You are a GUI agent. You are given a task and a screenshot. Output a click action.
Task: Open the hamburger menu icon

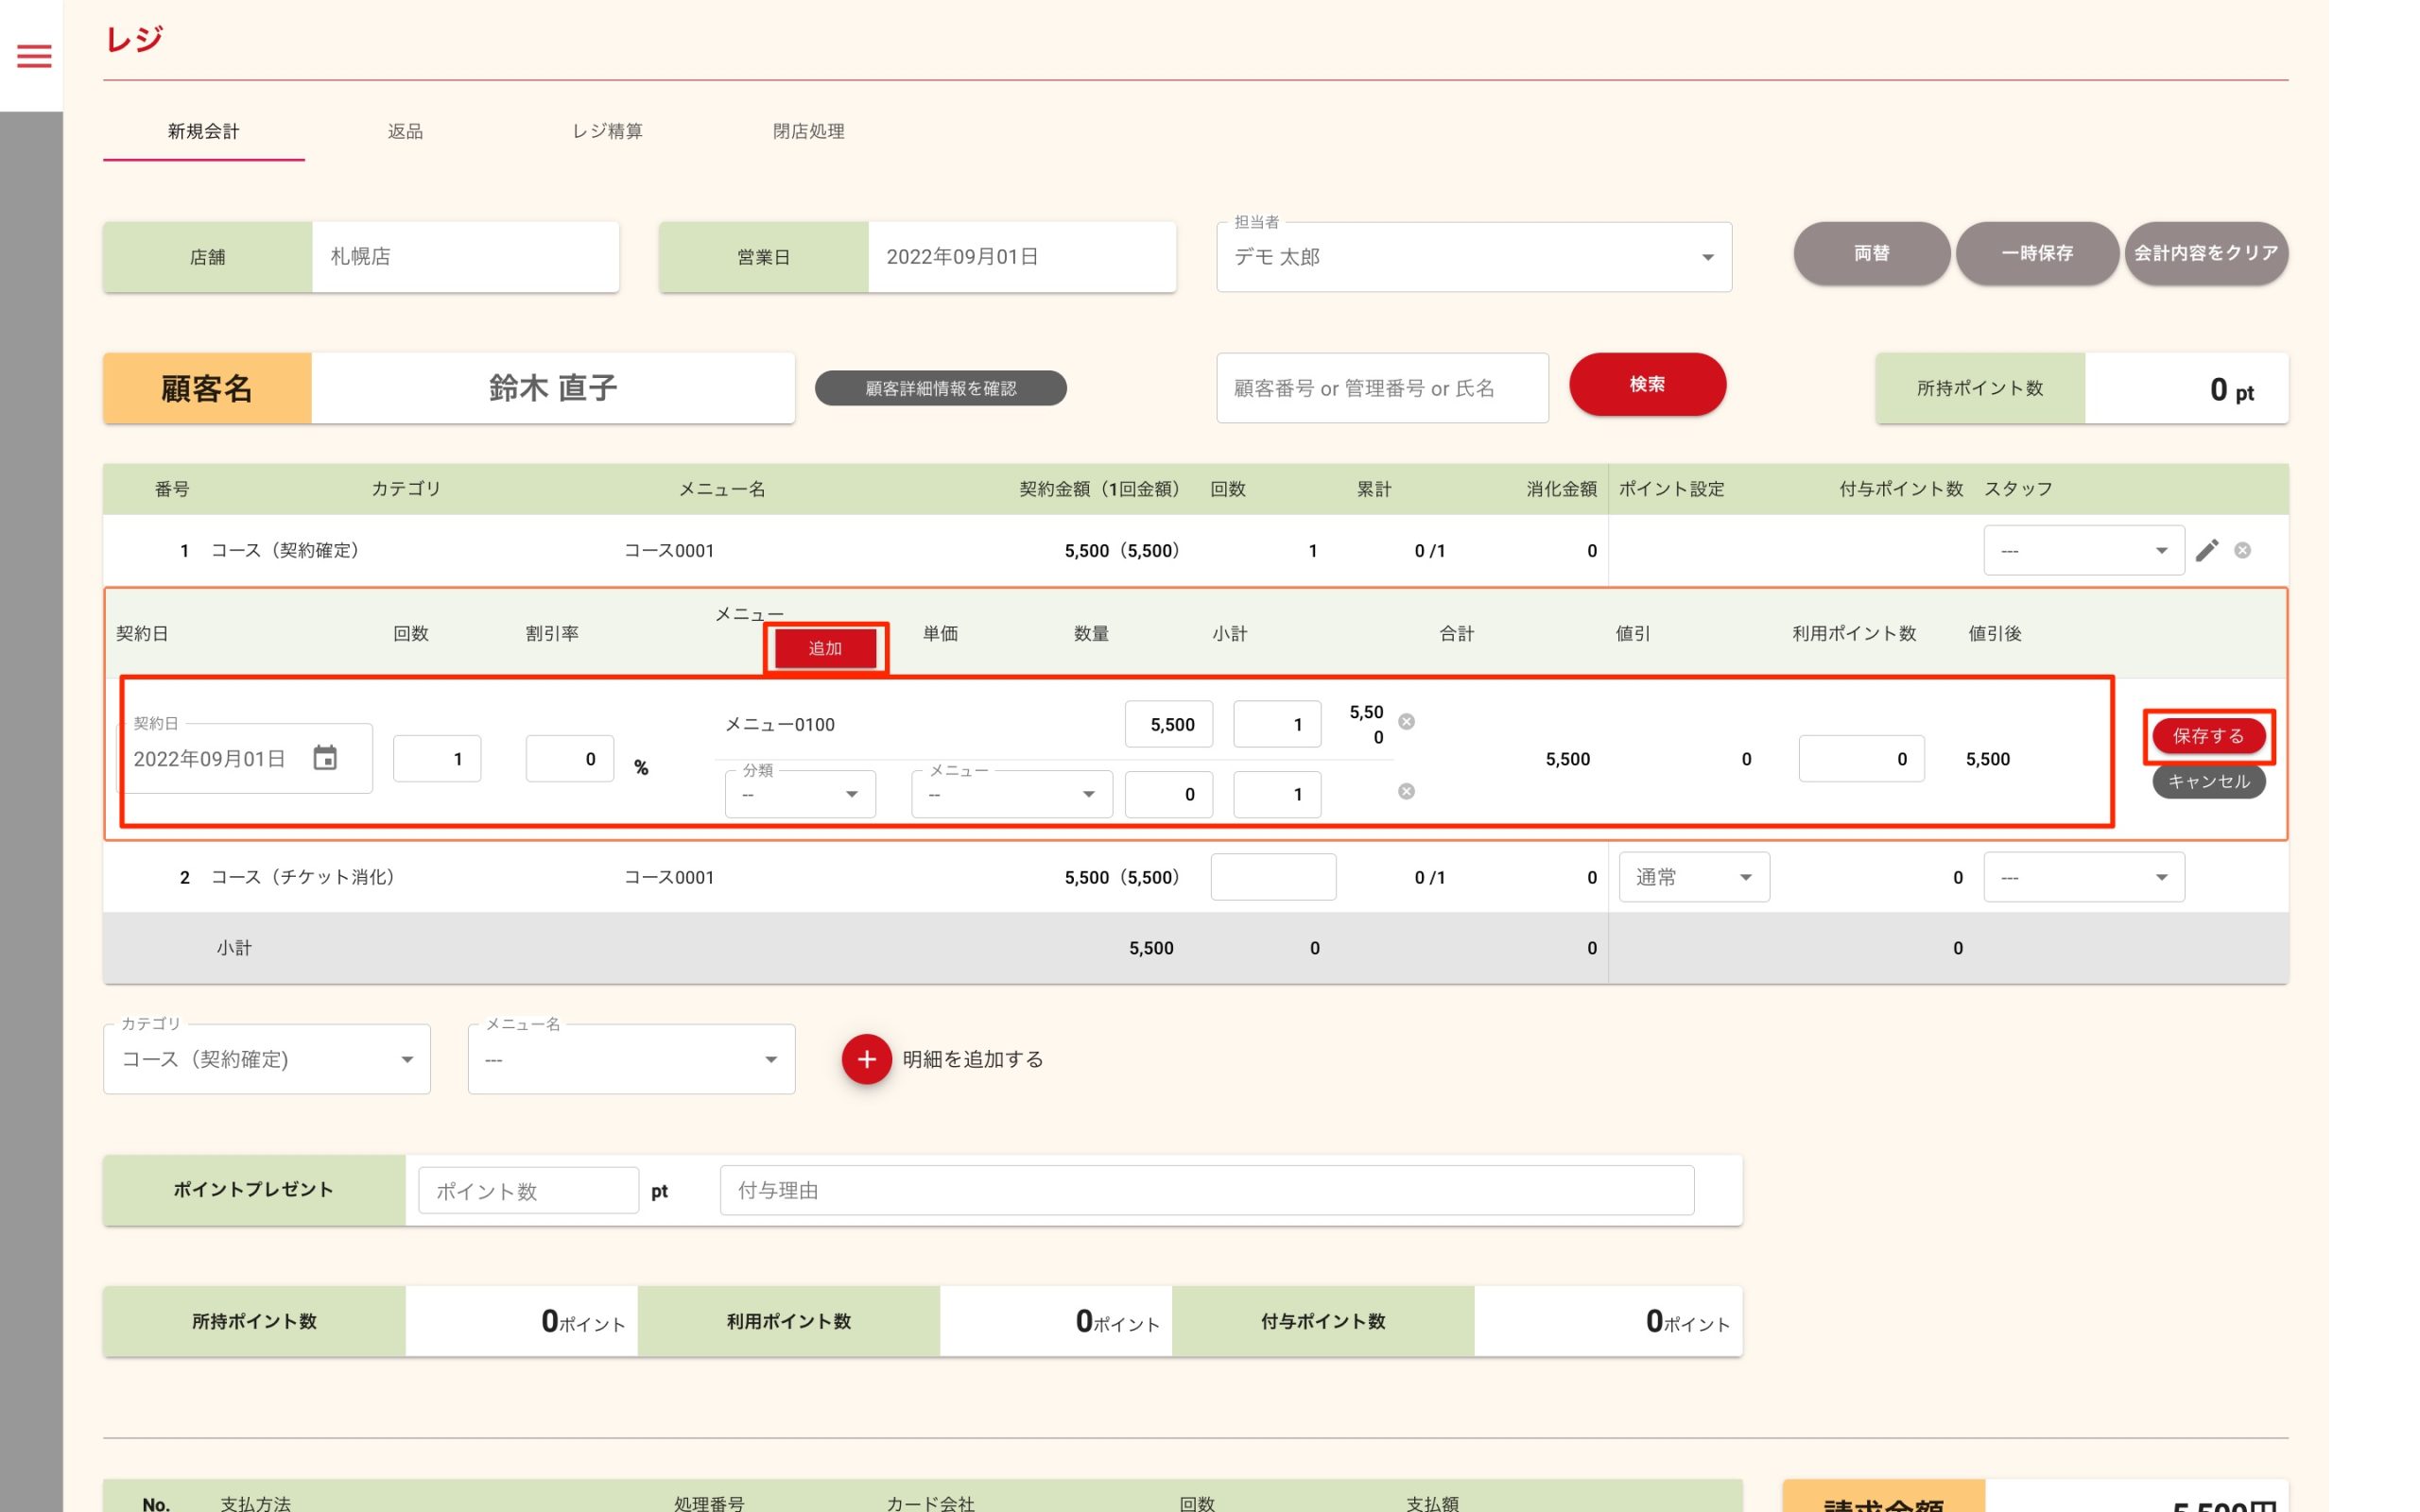click(34, 56)
